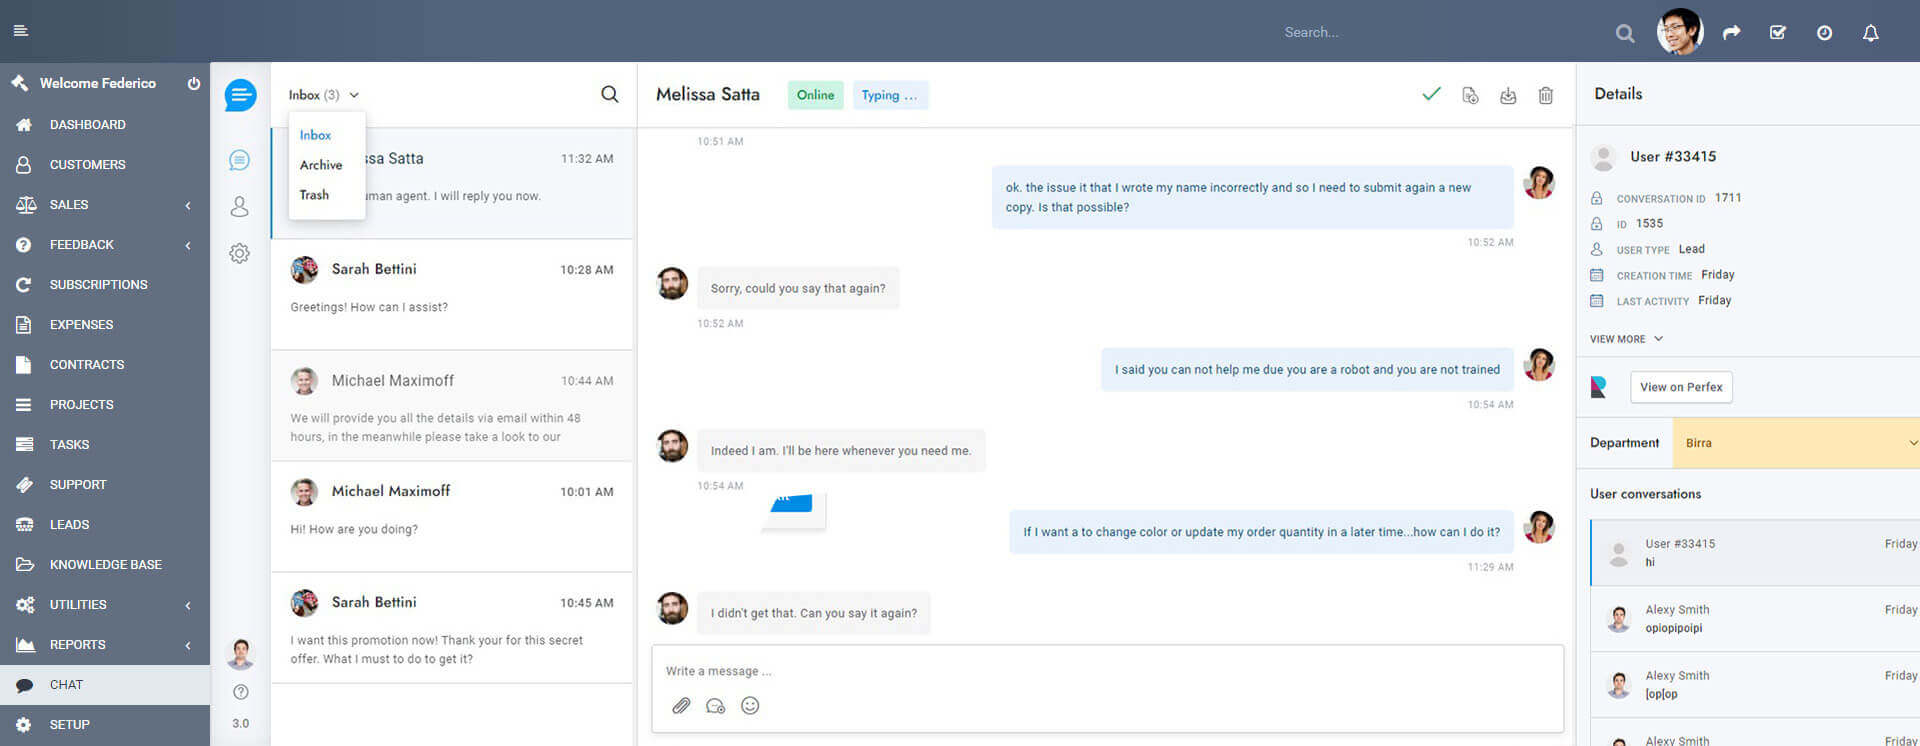Mark conversation resolved with green checkmark
The height and width of the screenshot is (746, 1920).
tap(1431, 94)
